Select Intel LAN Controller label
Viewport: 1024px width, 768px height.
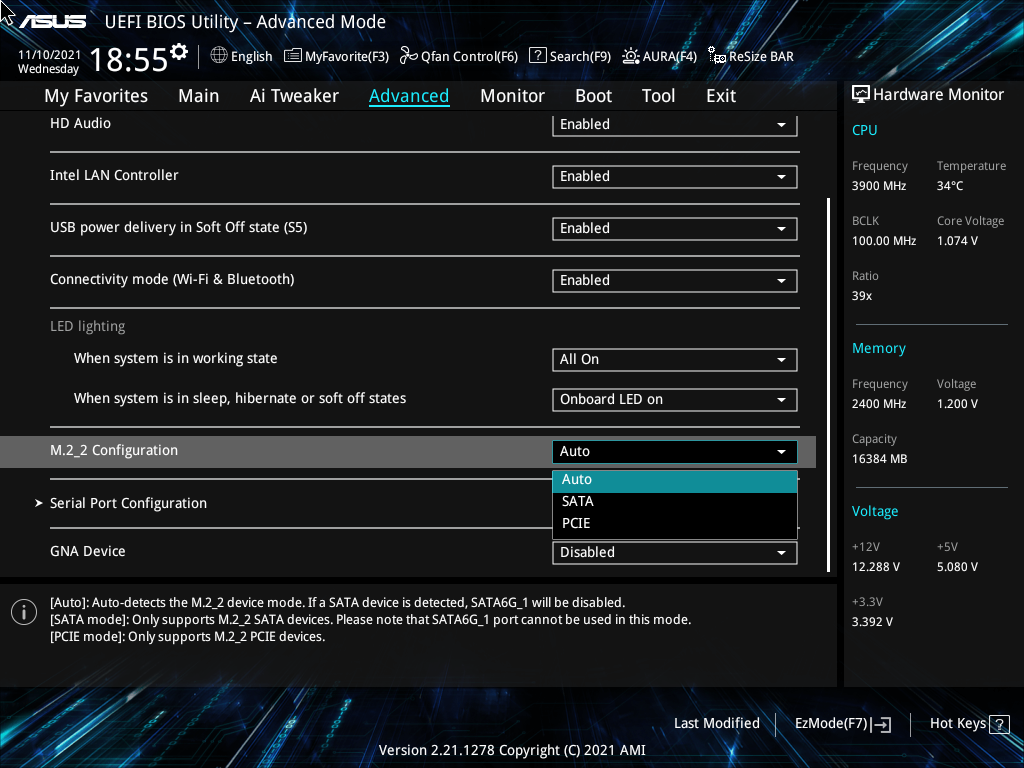pos(114,175)
